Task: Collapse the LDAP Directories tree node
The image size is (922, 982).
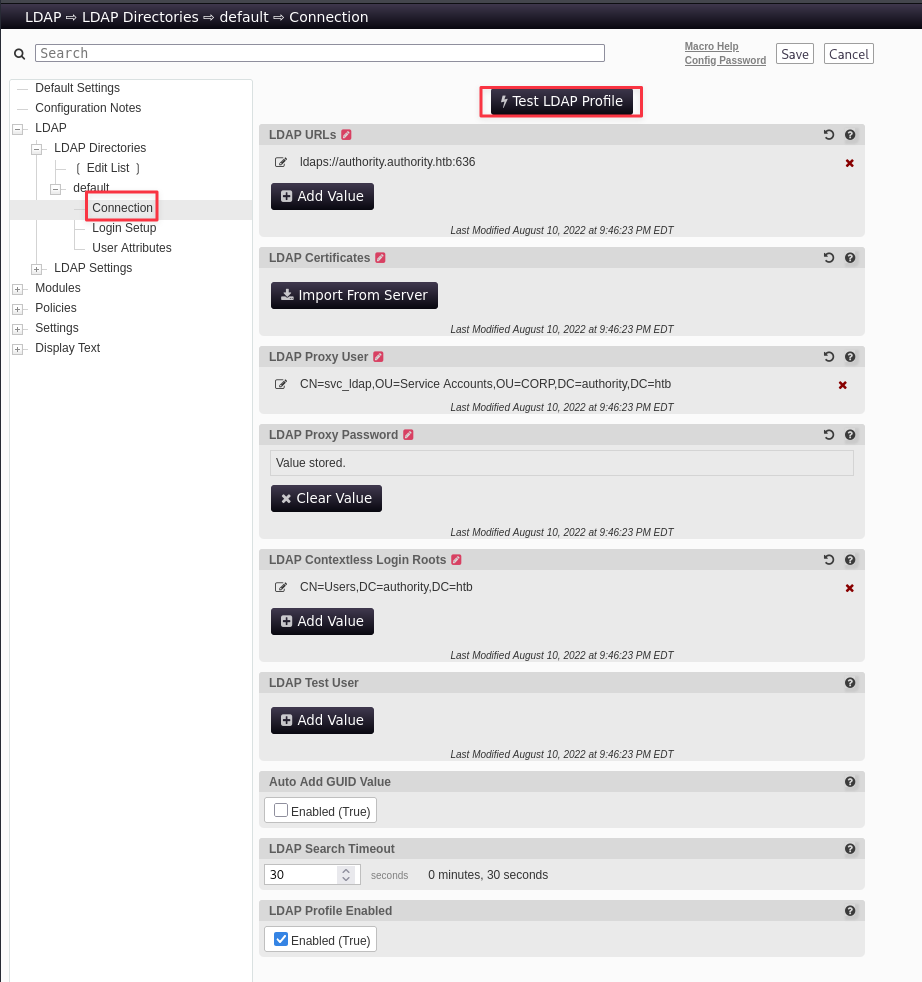Action: [36, 149]
